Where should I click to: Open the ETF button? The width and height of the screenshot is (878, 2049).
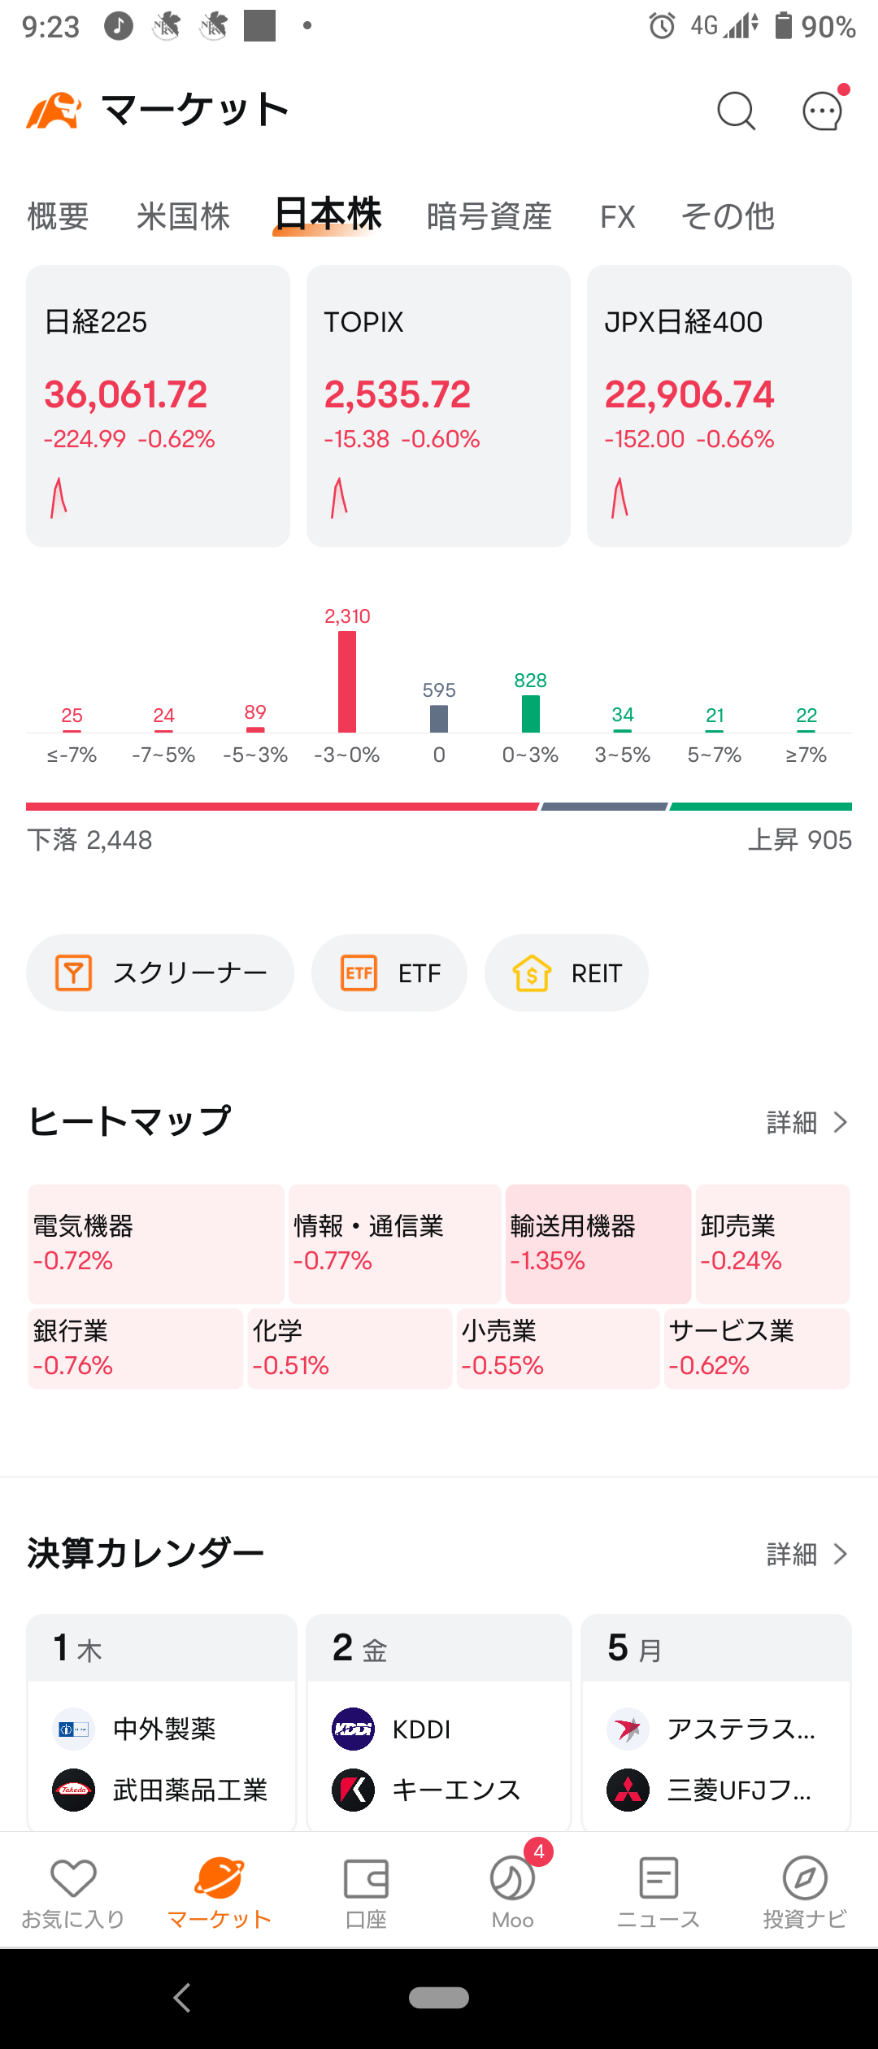[389, 973]
